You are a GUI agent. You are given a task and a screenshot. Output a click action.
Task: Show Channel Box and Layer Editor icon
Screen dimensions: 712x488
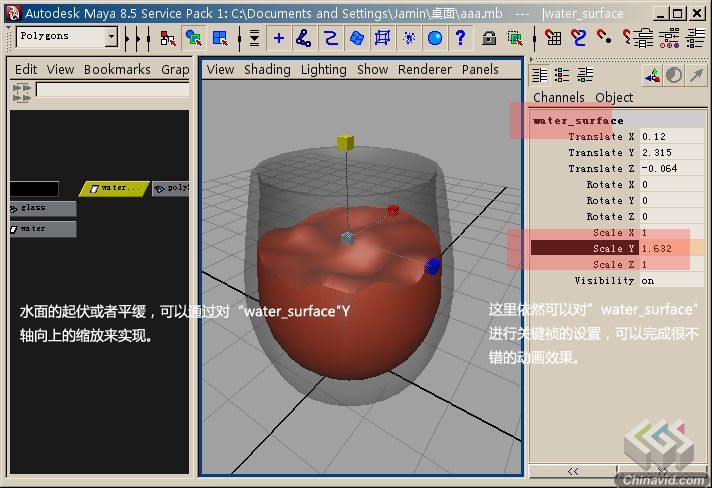[x=585, y=75]
